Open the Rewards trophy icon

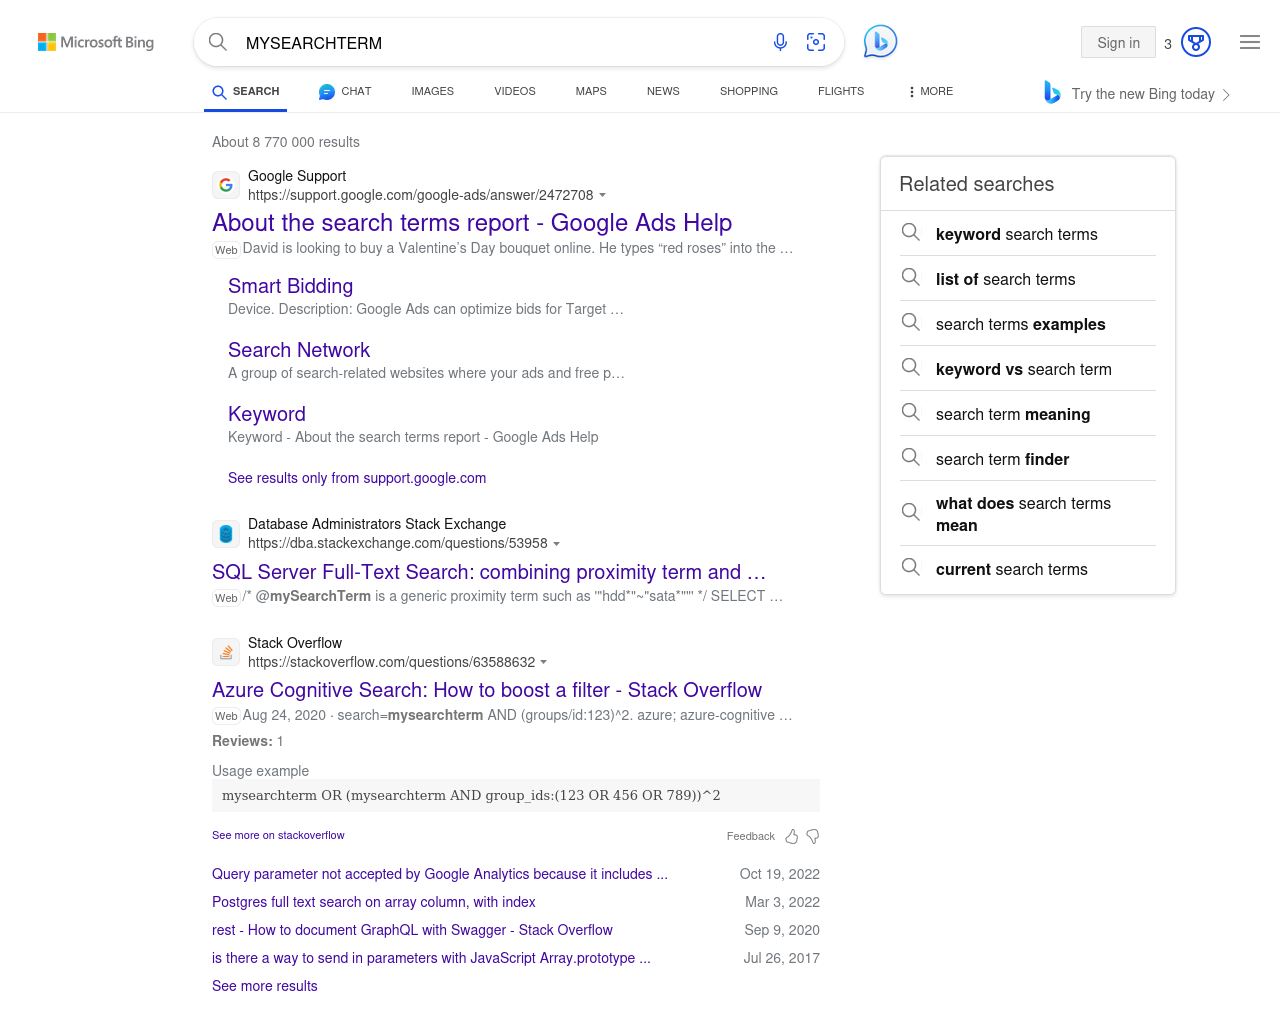(1196, 42)
